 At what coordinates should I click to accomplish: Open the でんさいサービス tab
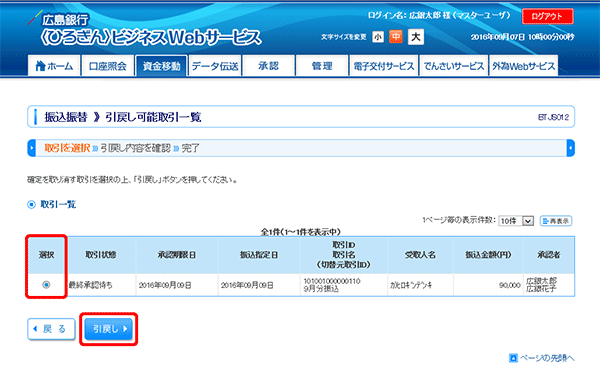(453, 66)
